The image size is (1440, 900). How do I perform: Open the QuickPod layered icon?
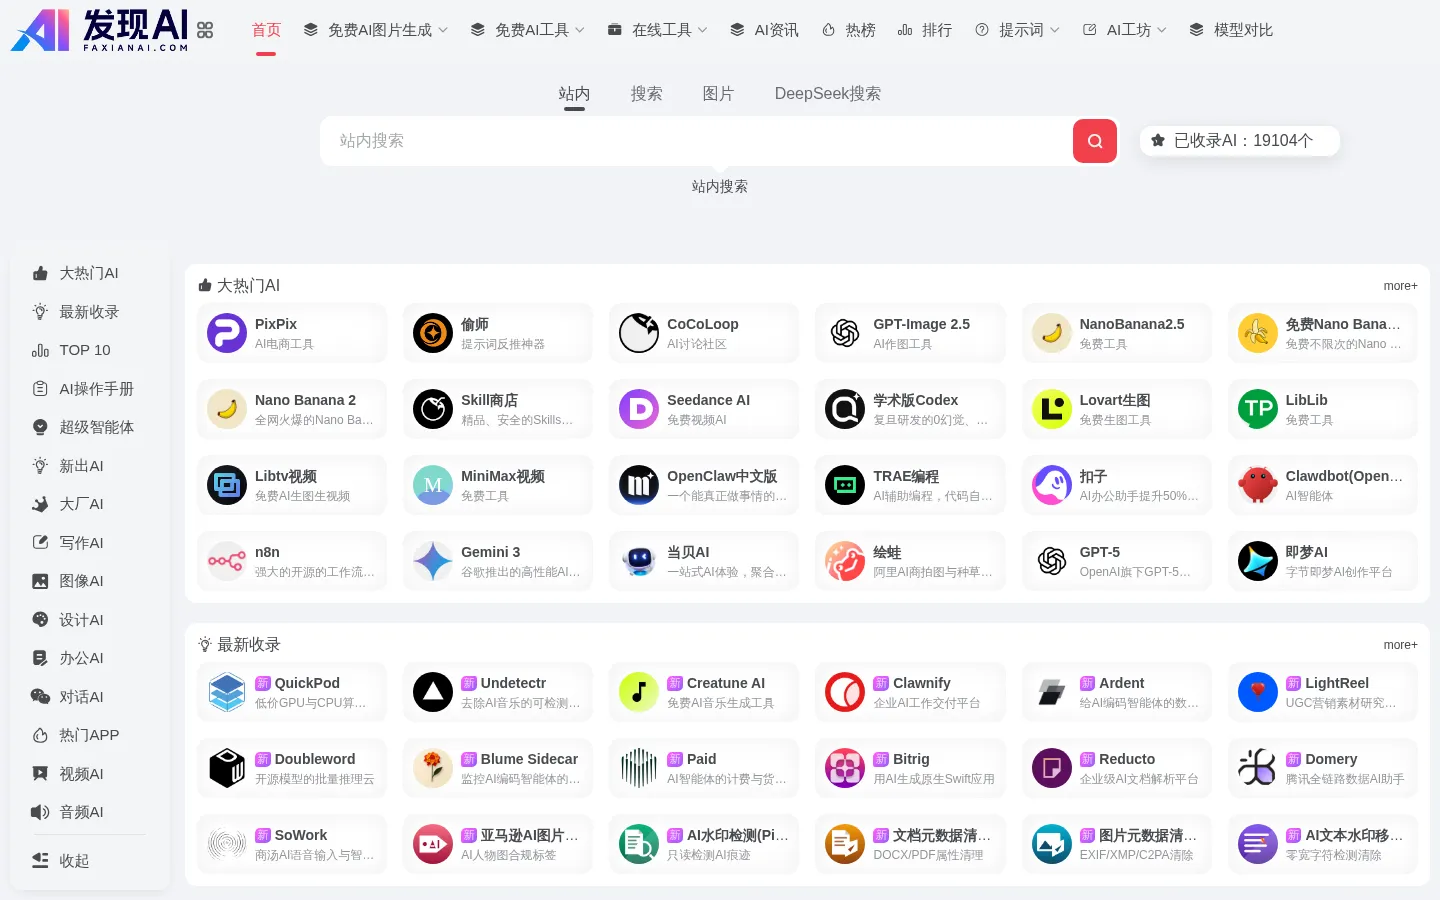[227, 692]
